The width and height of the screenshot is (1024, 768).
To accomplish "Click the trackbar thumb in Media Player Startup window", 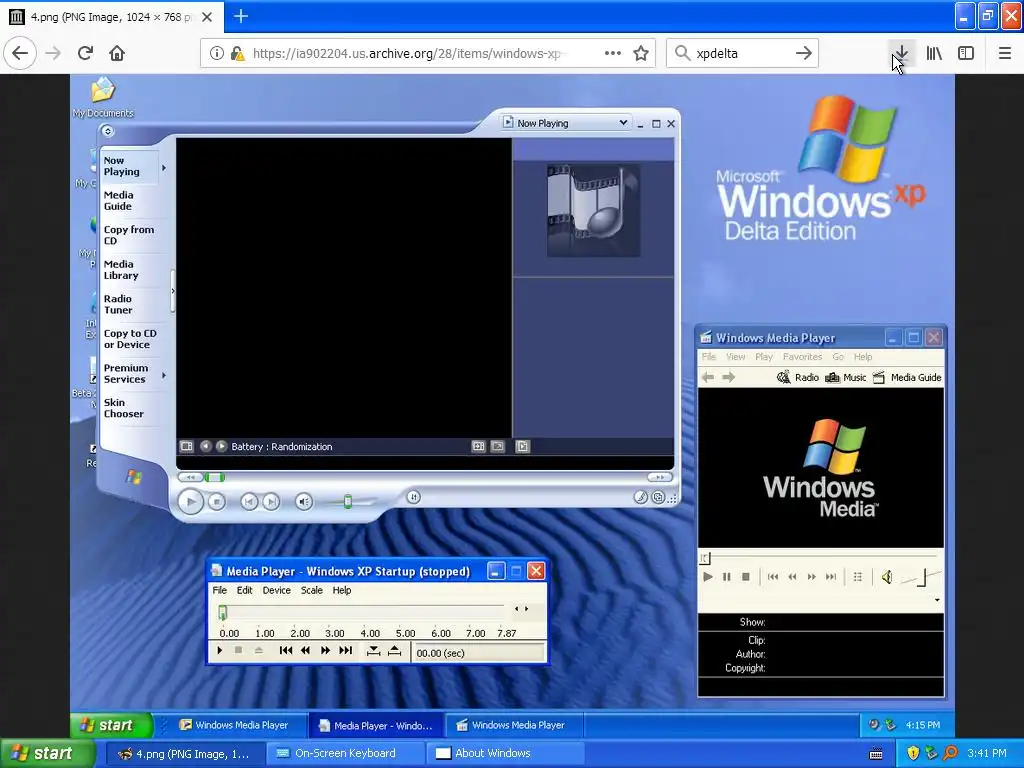I will coord(223,612).
